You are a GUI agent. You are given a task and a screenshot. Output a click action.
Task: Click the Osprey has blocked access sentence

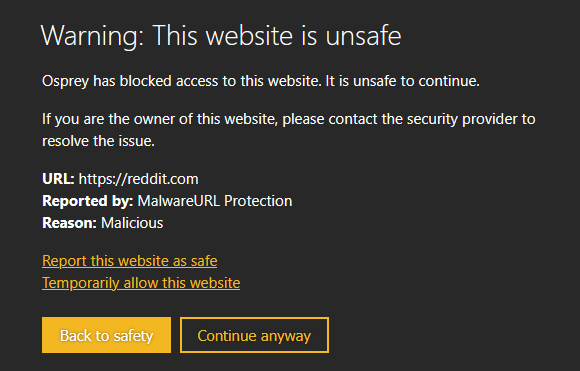182,81
